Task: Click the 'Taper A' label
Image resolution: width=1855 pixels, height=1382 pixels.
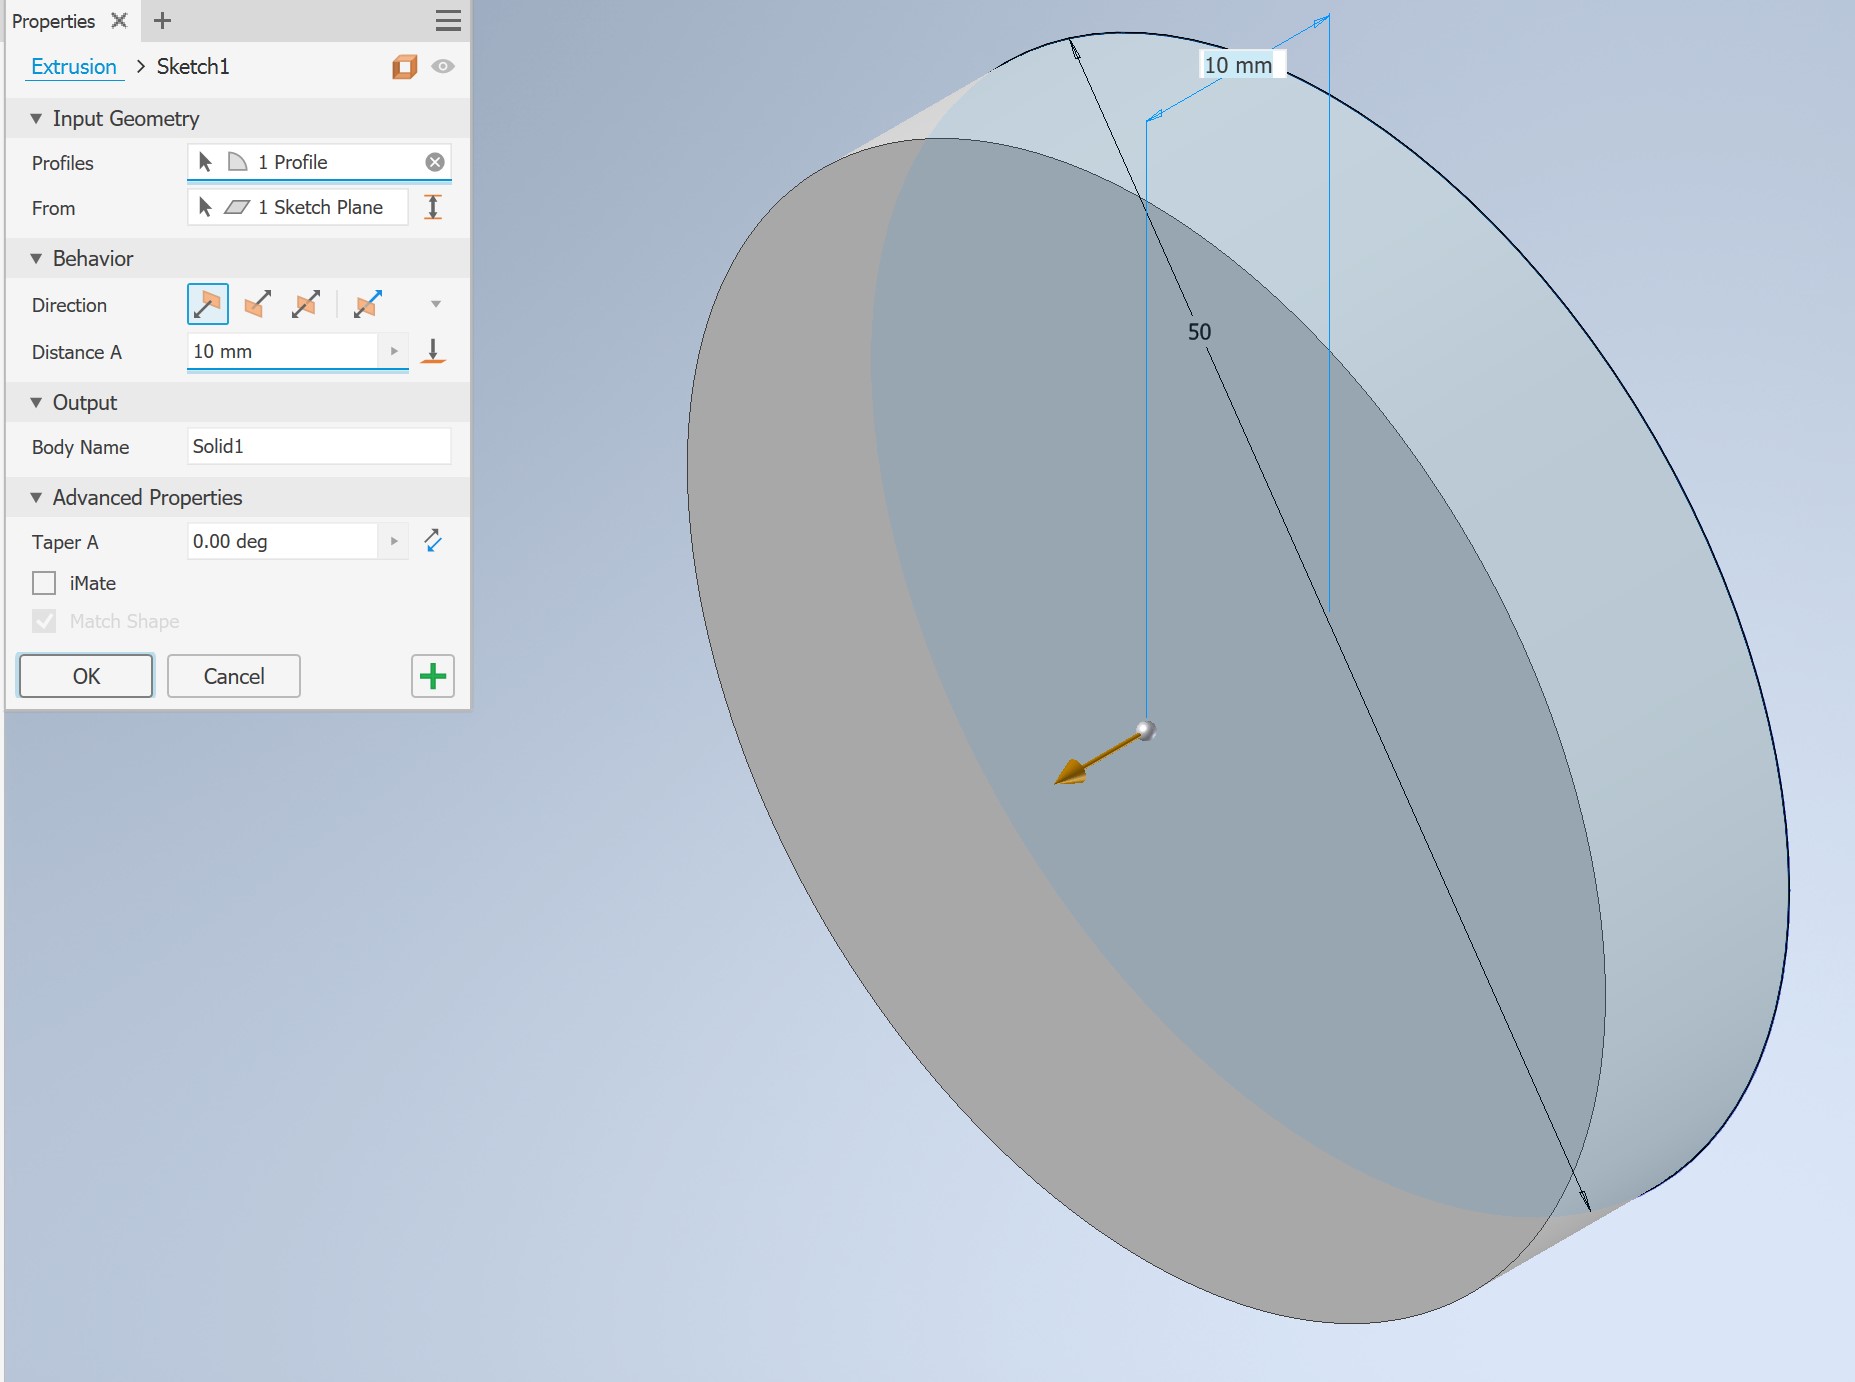Action: tap(65, 542)
